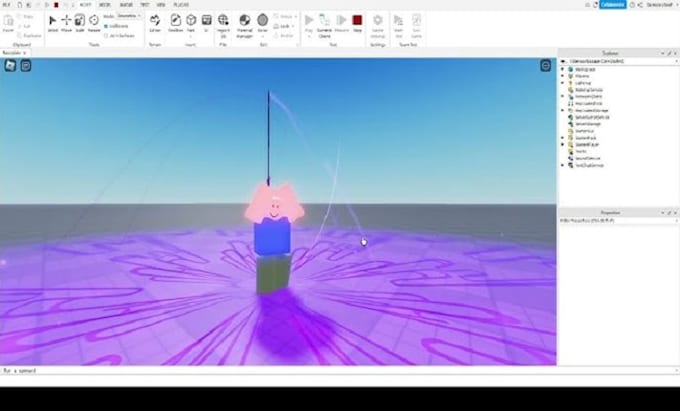Open the viewport's top-right options button
The image size is (680, 411).
pos(546,65)
